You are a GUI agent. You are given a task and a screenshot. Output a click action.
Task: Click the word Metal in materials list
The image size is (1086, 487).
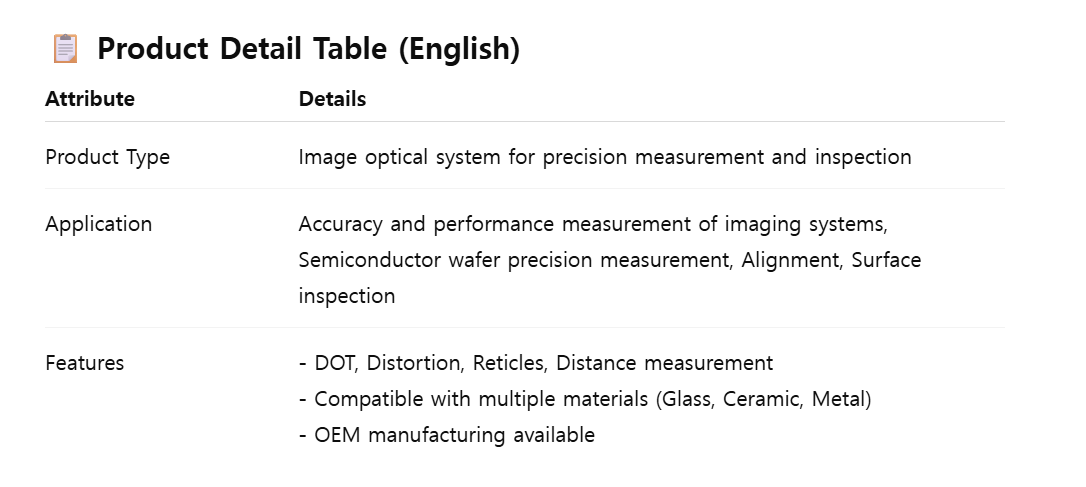[839, 399]
